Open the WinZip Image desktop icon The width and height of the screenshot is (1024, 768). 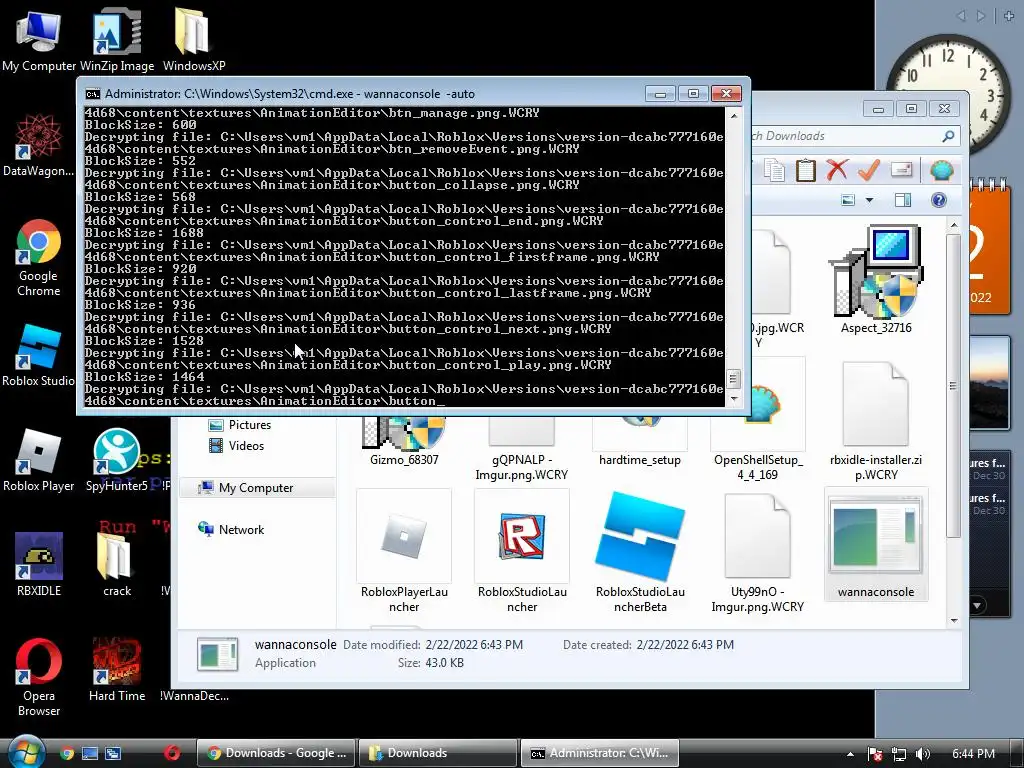coord(117,40)
